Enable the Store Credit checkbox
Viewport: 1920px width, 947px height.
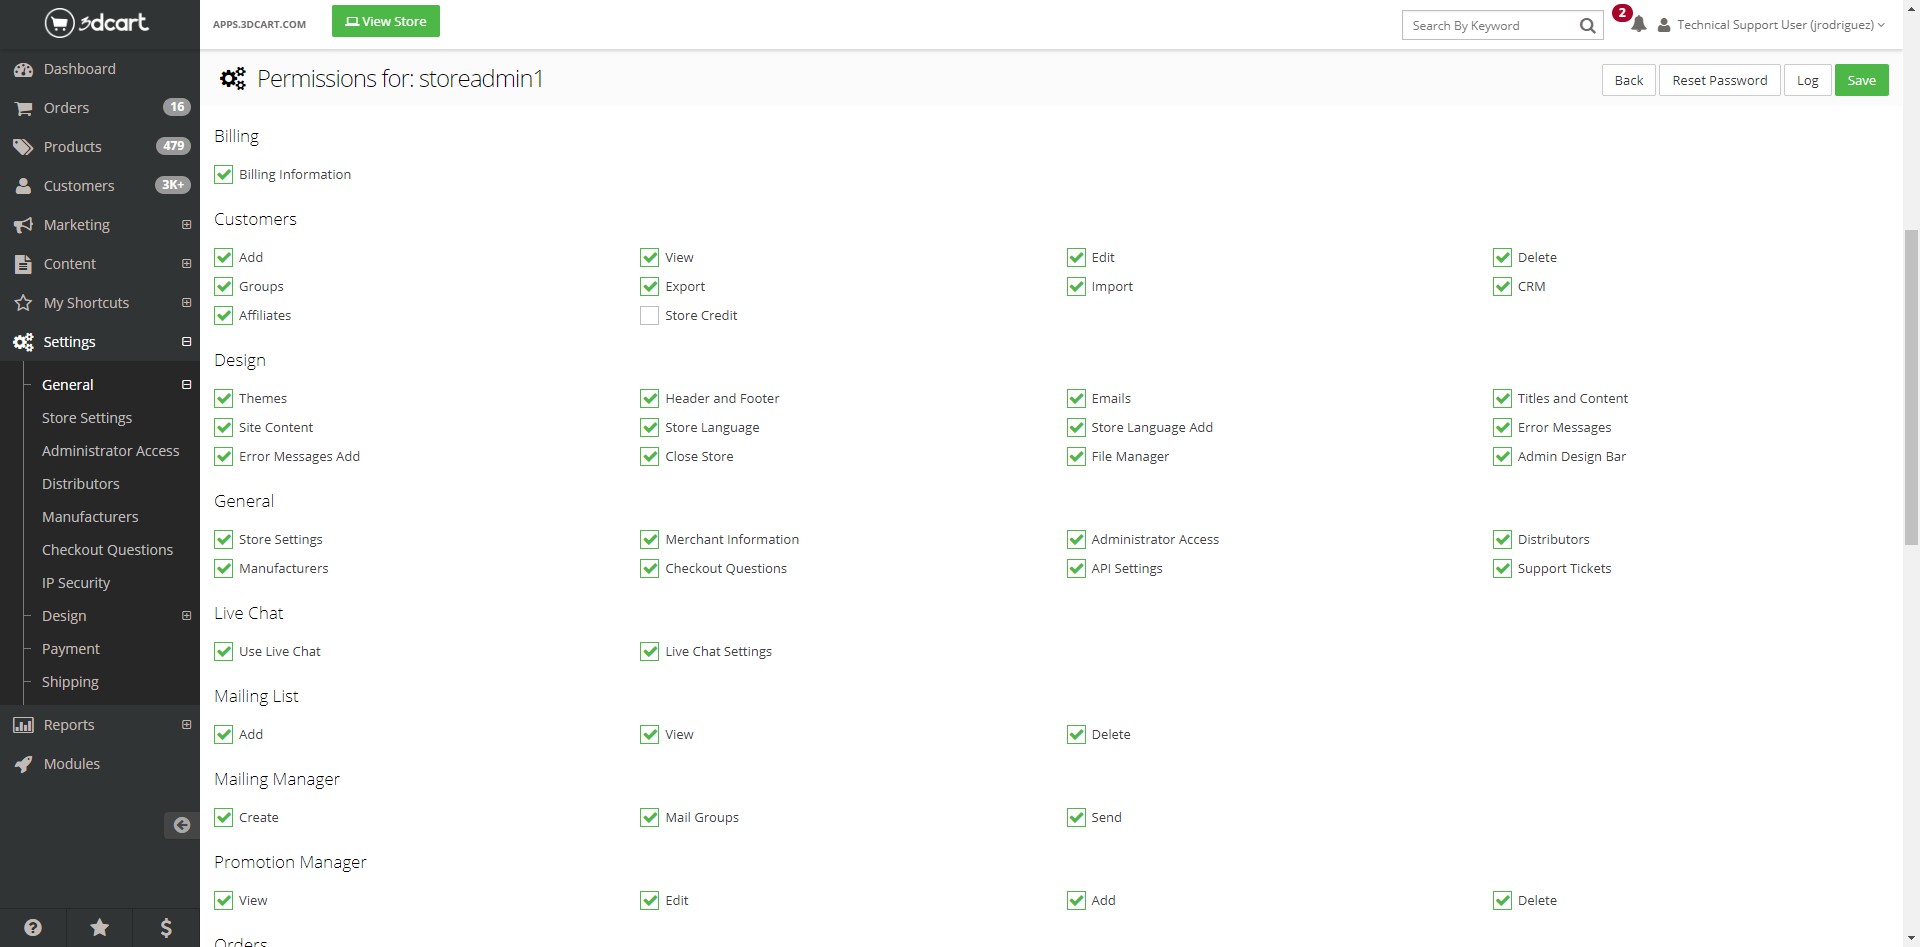tap(649, 316)
